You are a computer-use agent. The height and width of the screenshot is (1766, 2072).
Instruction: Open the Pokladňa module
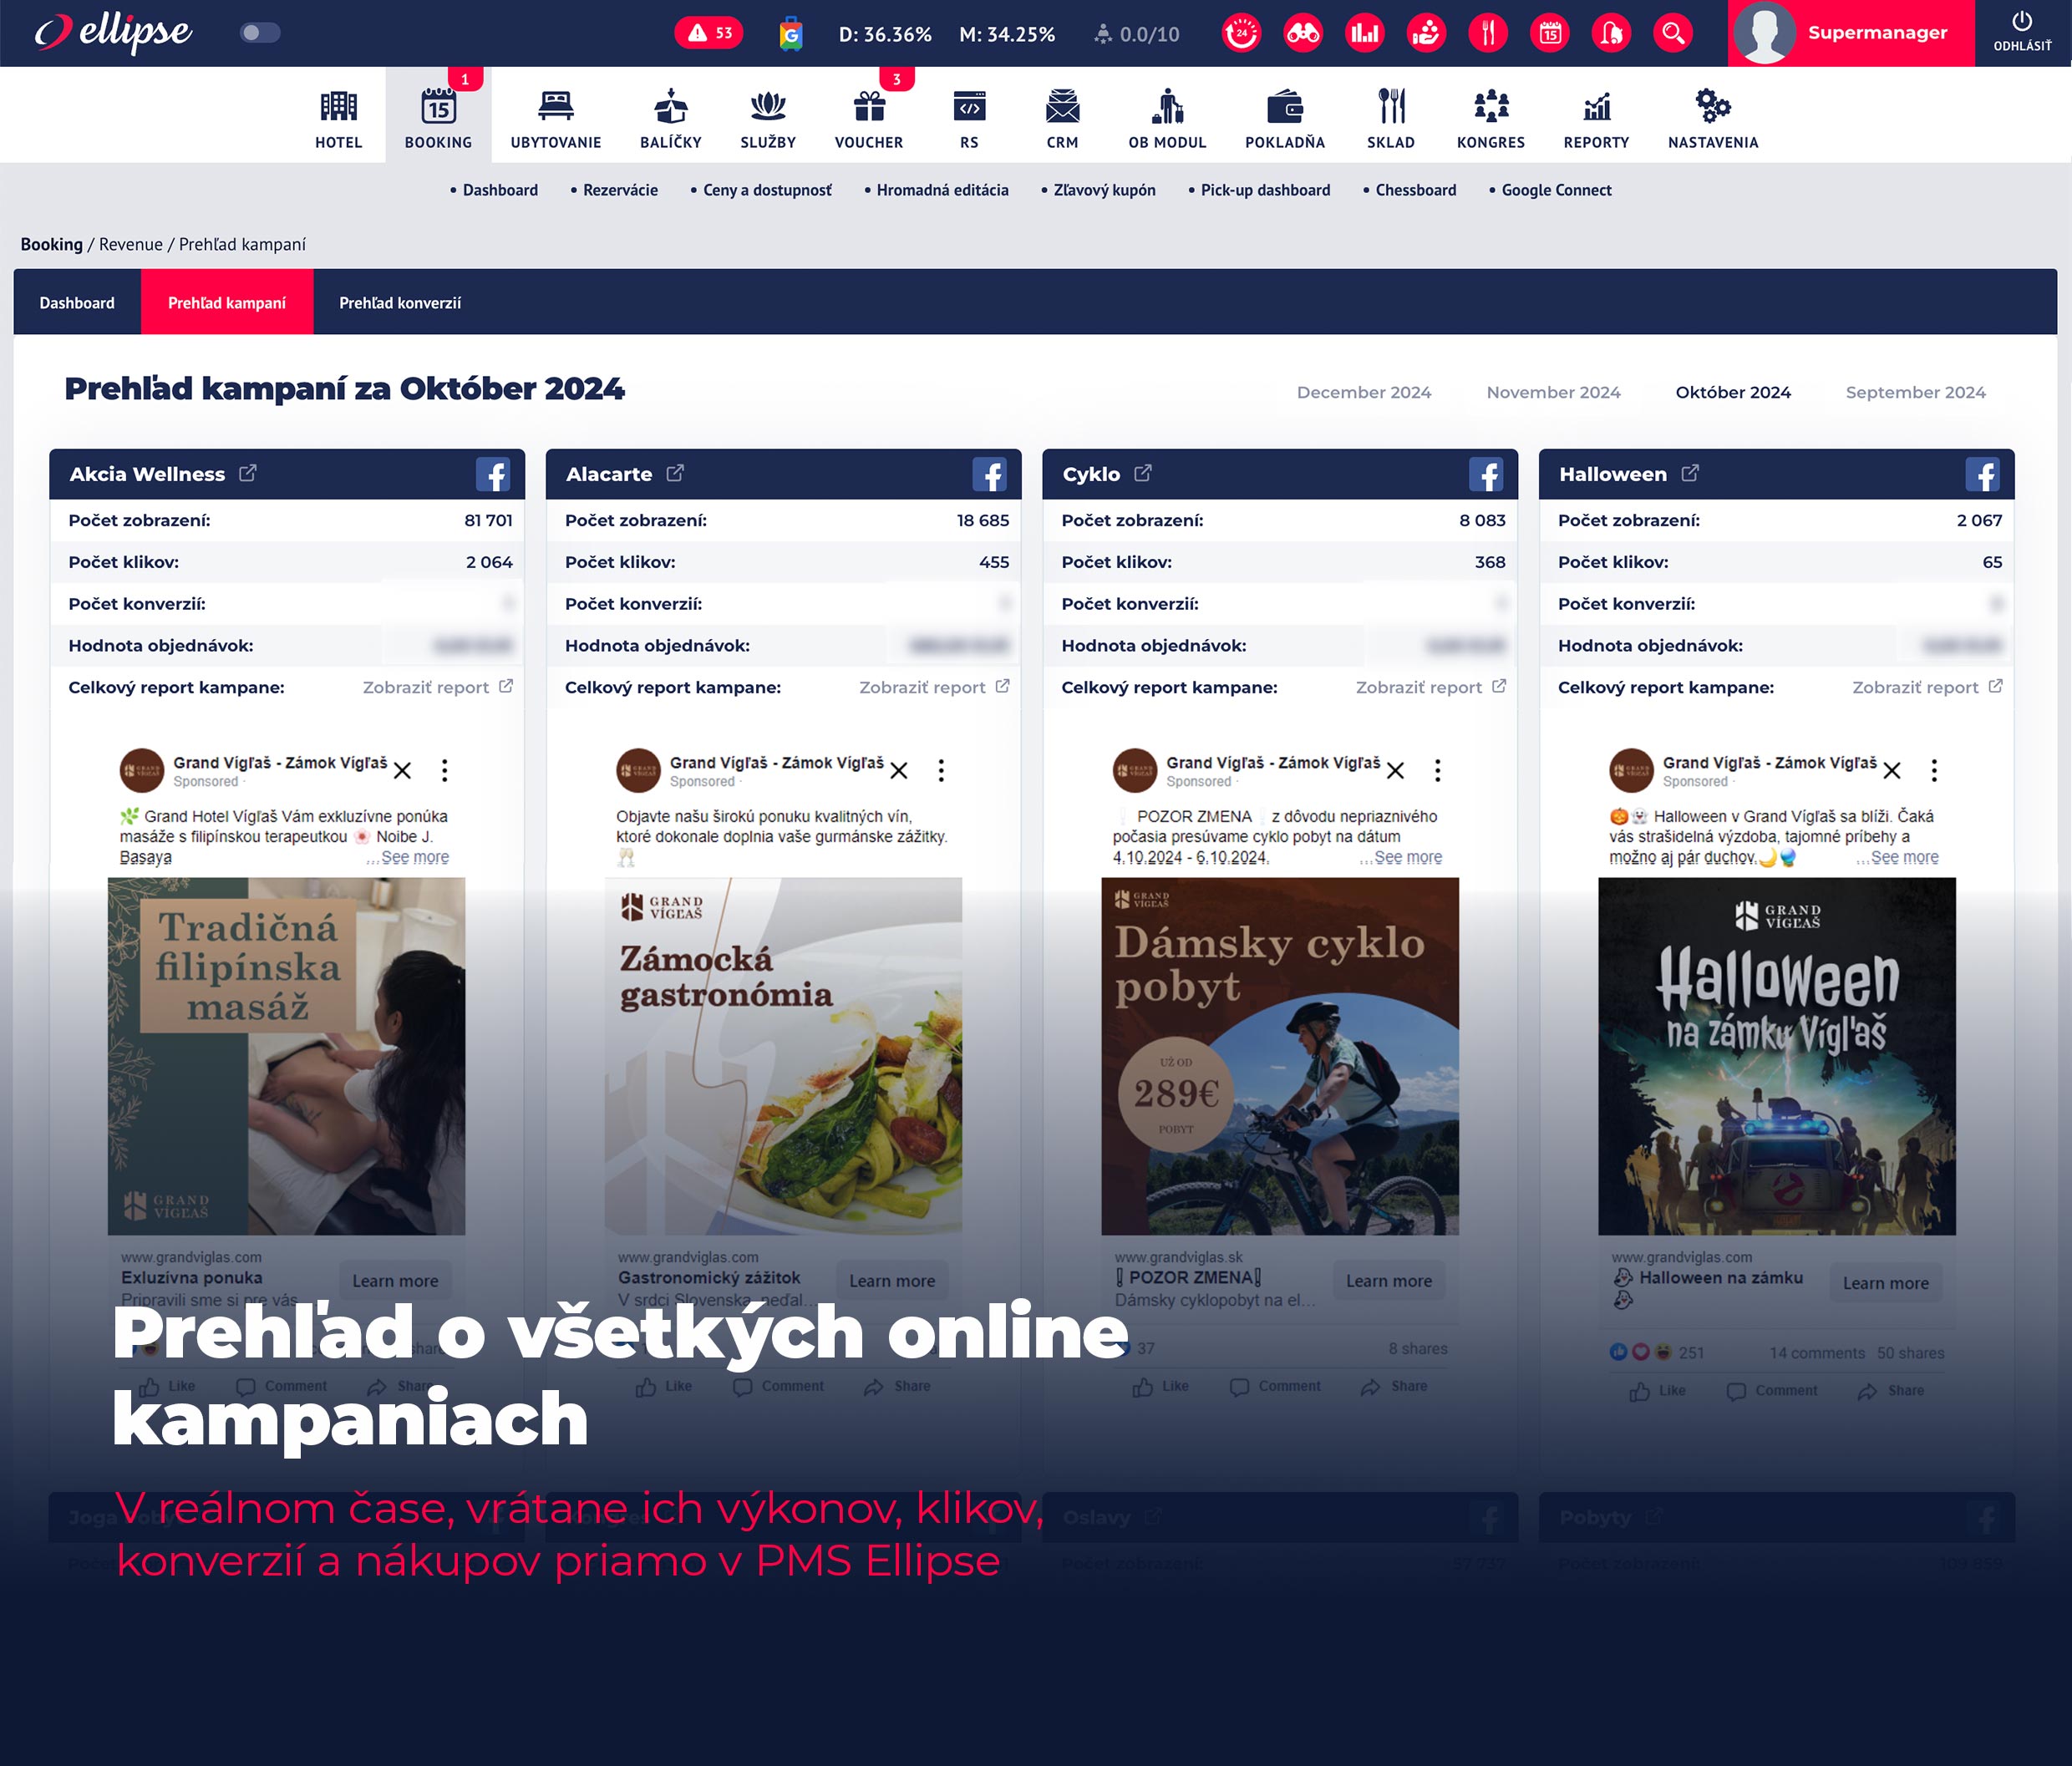point(1285,118)
